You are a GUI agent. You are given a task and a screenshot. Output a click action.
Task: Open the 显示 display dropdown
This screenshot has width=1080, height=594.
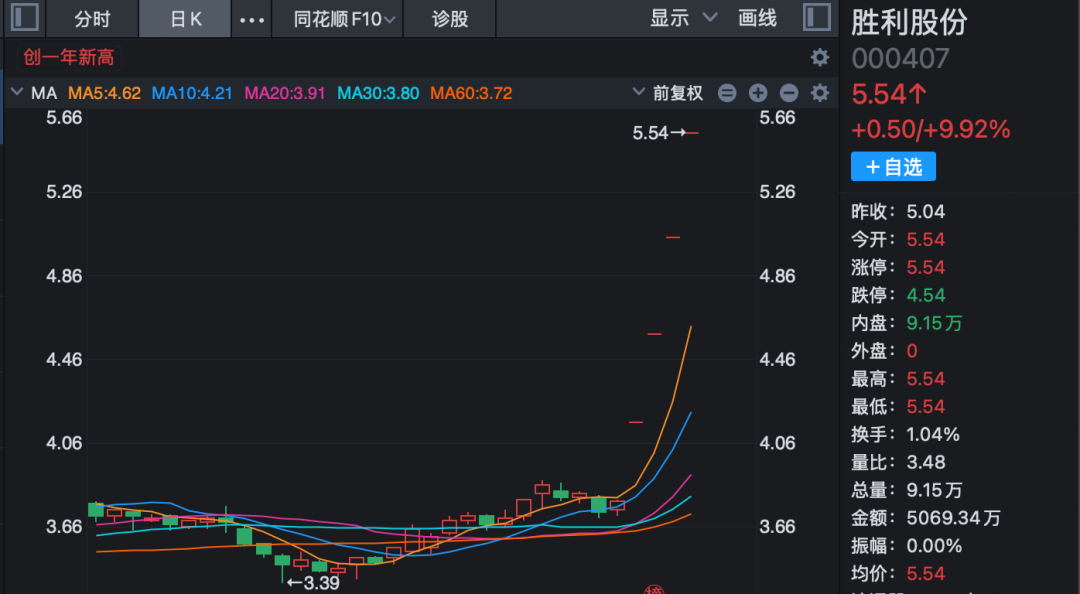683,18
